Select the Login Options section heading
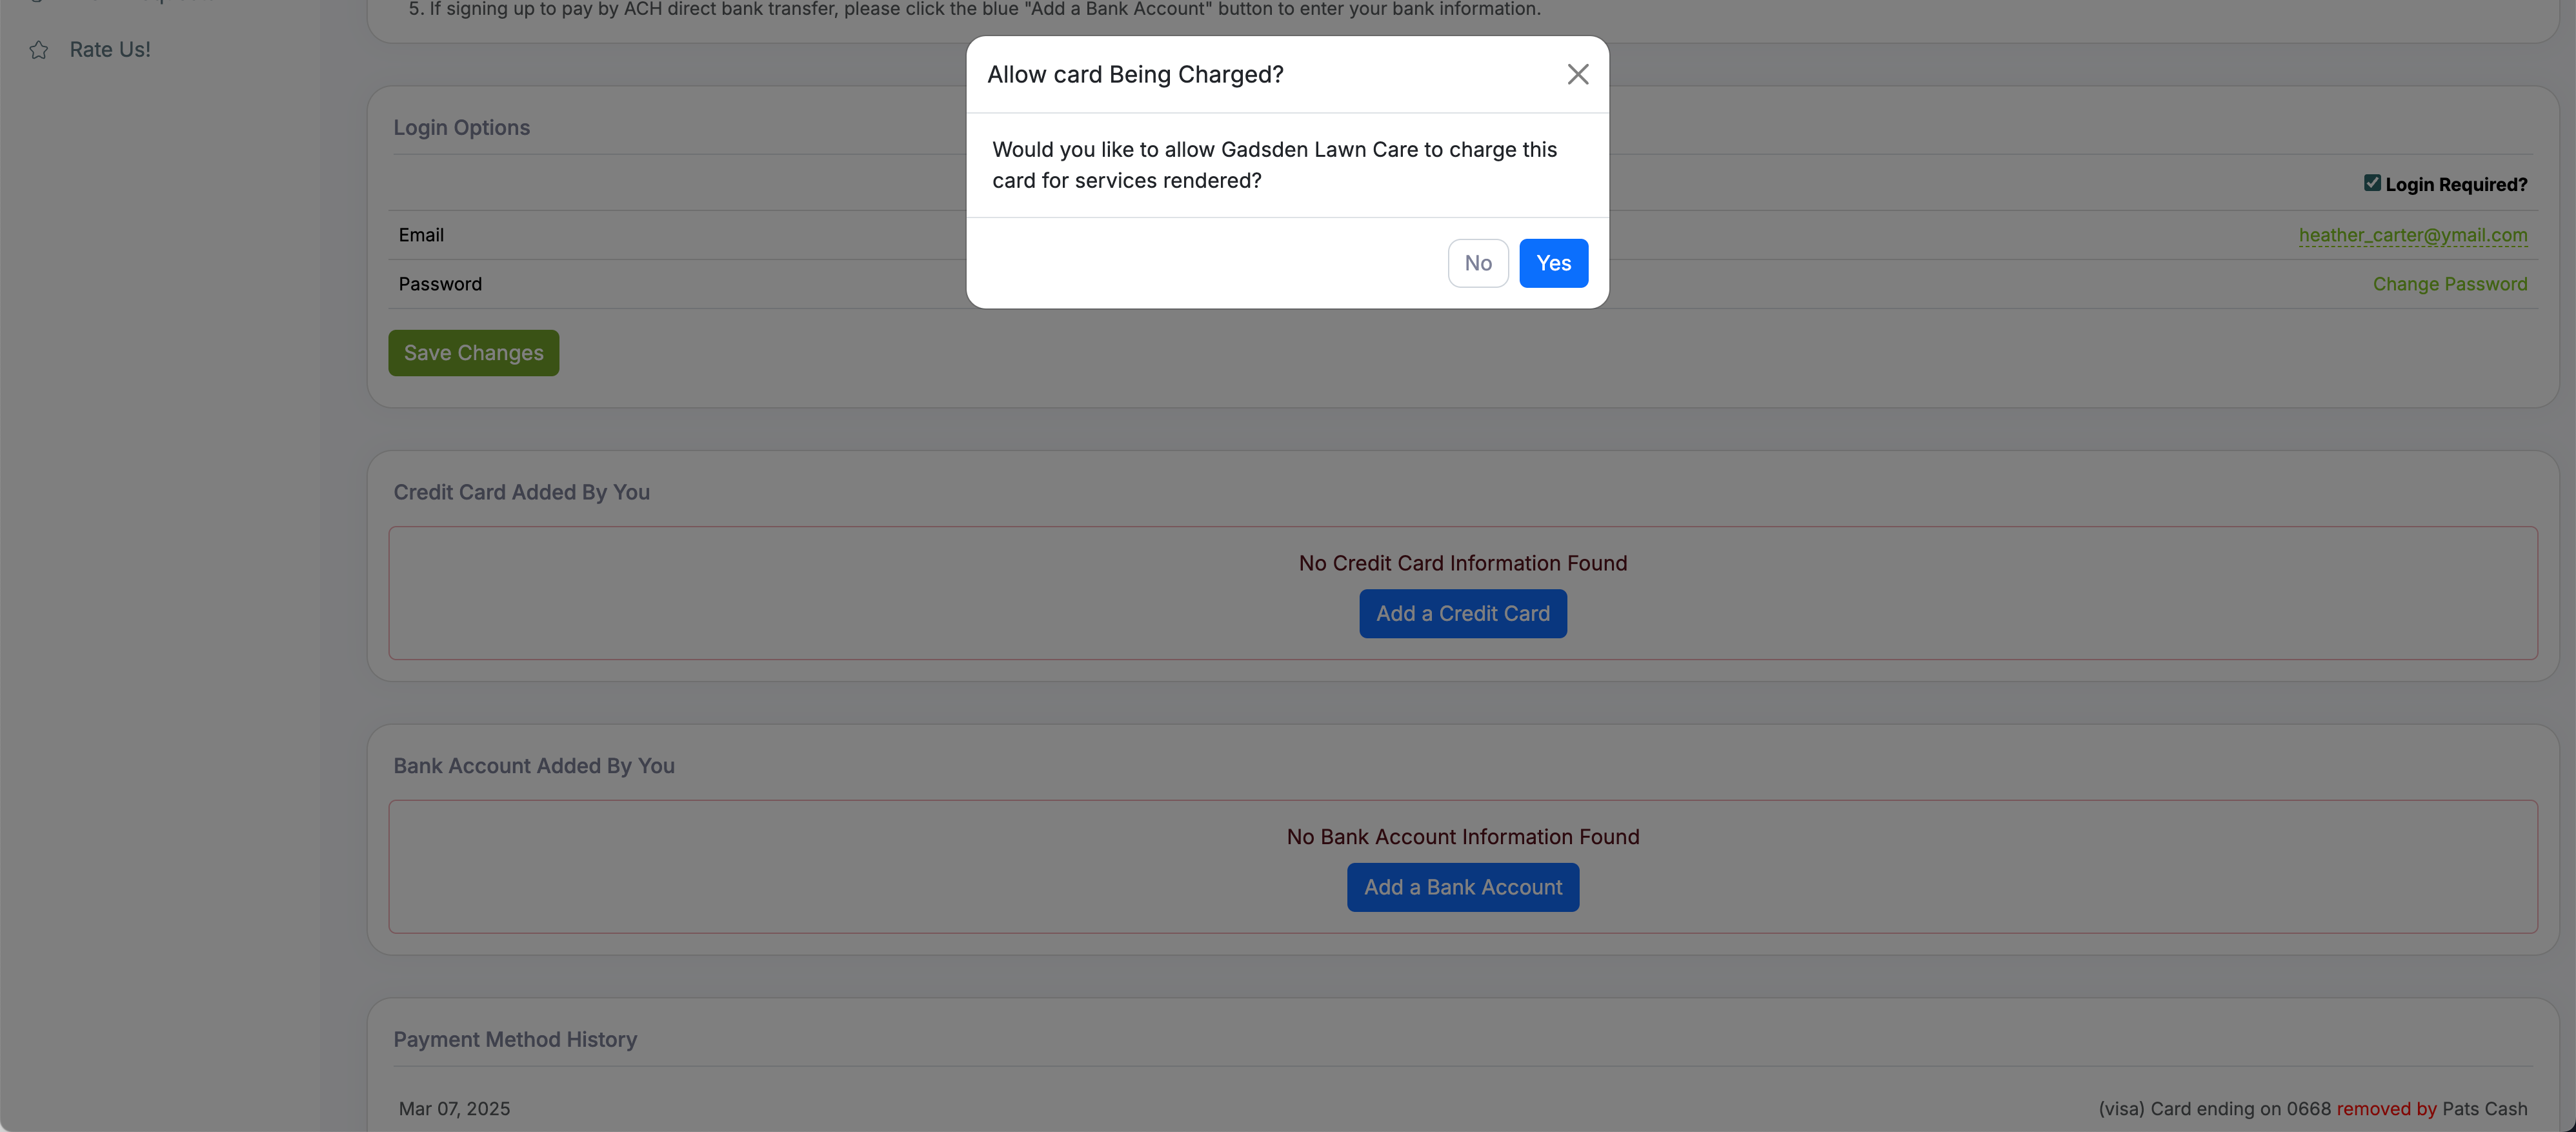 click(461, 127)
